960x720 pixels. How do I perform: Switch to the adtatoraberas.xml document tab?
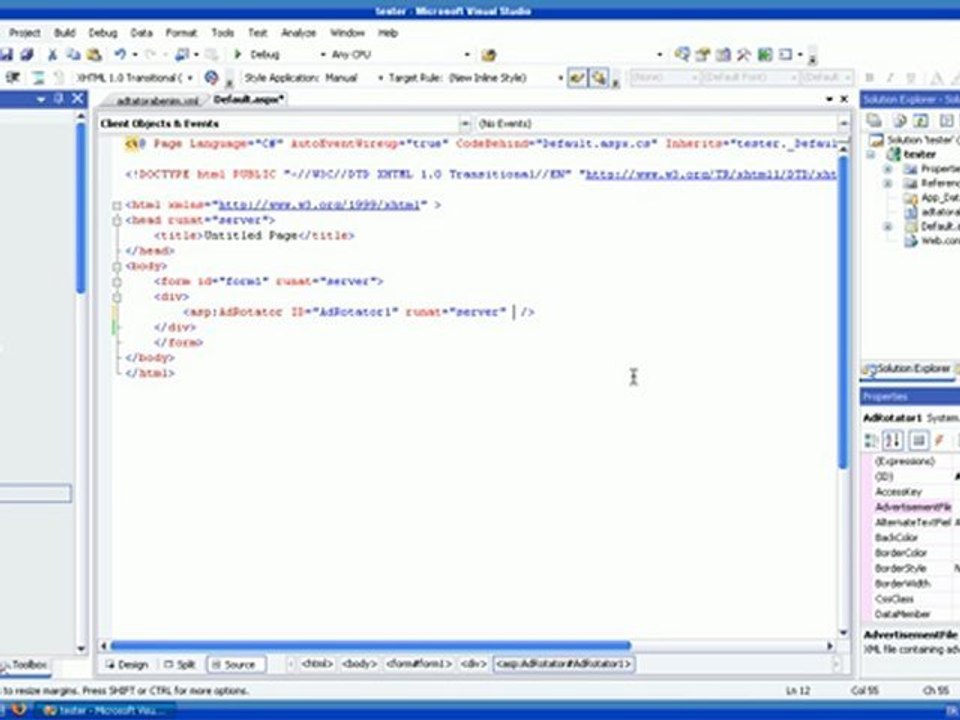click(x=157, y=100)
